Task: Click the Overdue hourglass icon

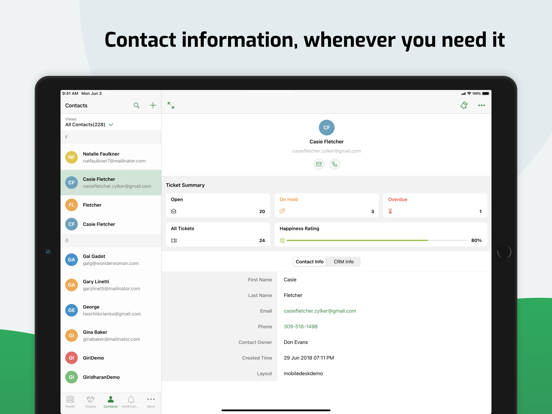Action: pyautogui.click(x=390, y=211)
